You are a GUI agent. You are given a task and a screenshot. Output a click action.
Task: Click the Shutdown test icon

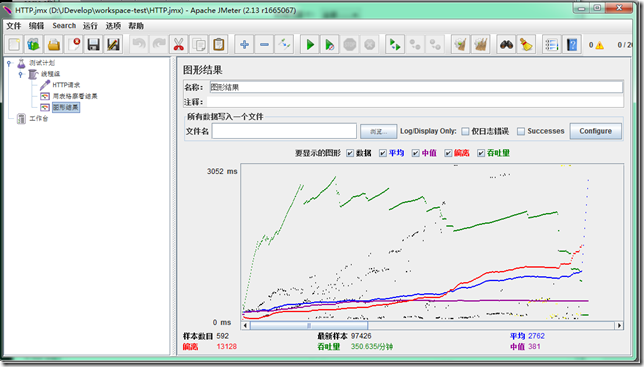(369, 44)
